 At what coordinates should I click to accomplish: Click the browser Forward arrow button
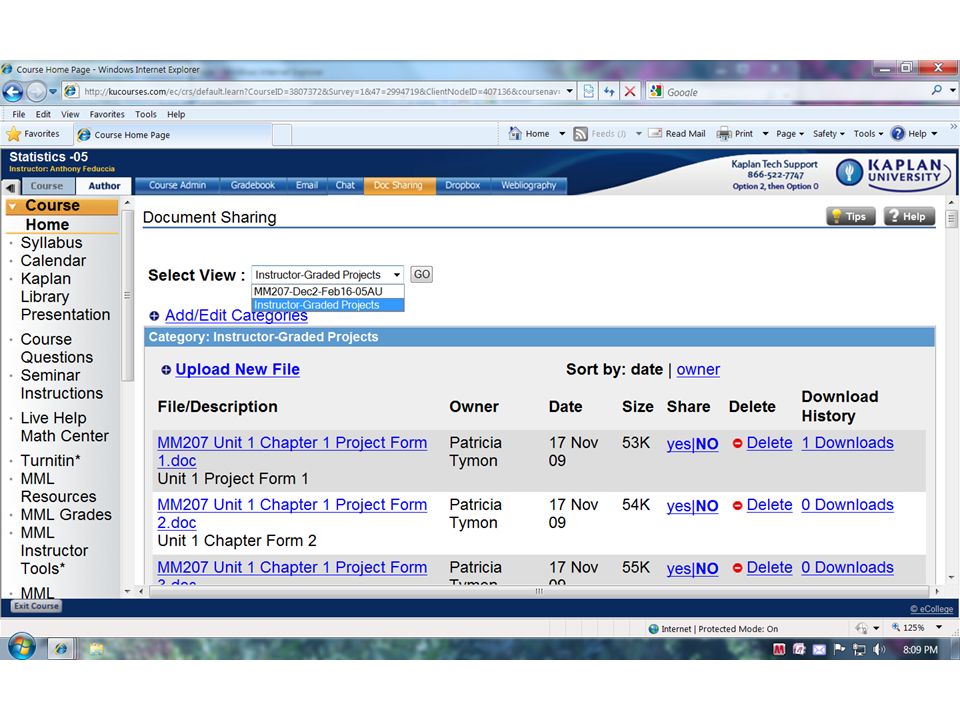pyautogui.click(x=36, y=92)
